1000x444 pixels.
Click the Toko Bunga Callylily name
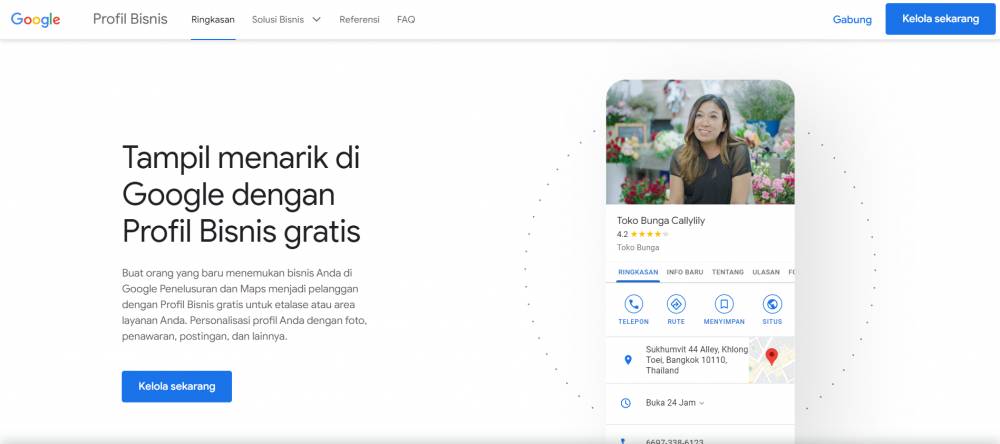(661, 221)
